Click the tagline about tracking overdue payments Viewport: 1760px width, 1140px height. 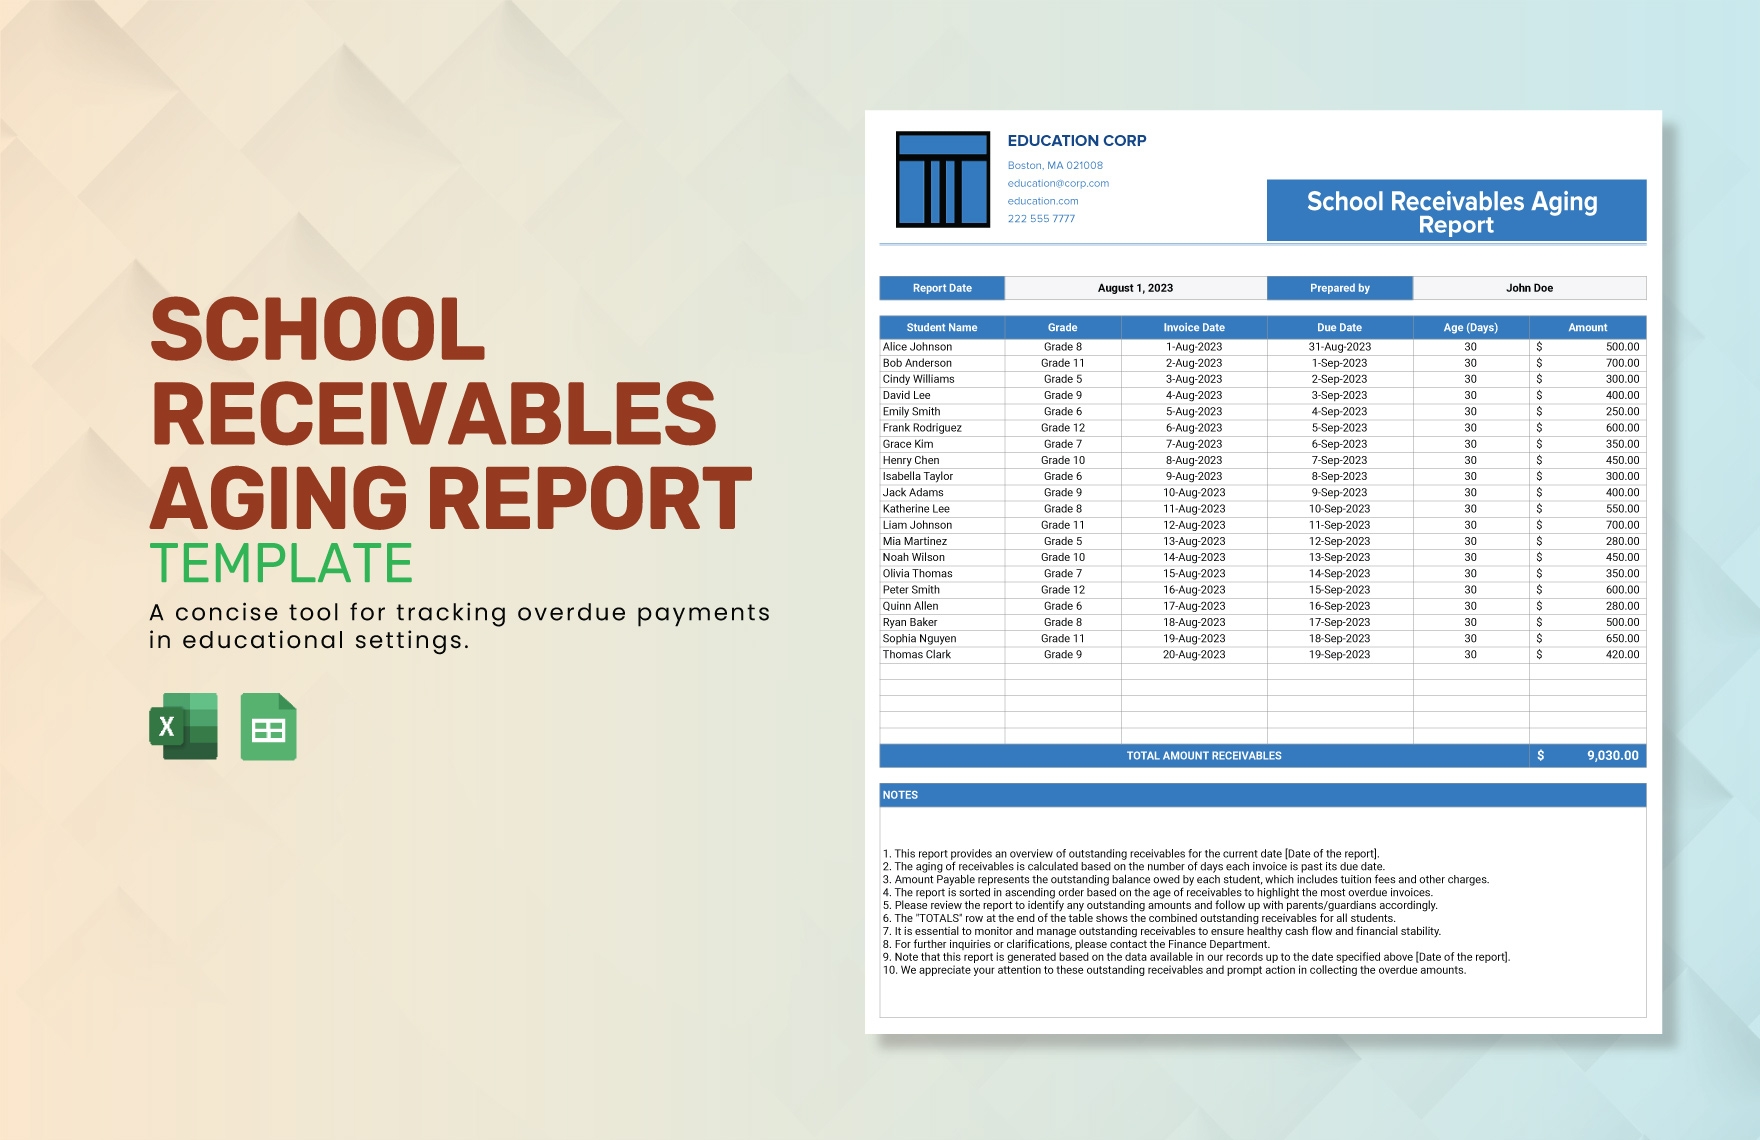click(x=459, y=626)
